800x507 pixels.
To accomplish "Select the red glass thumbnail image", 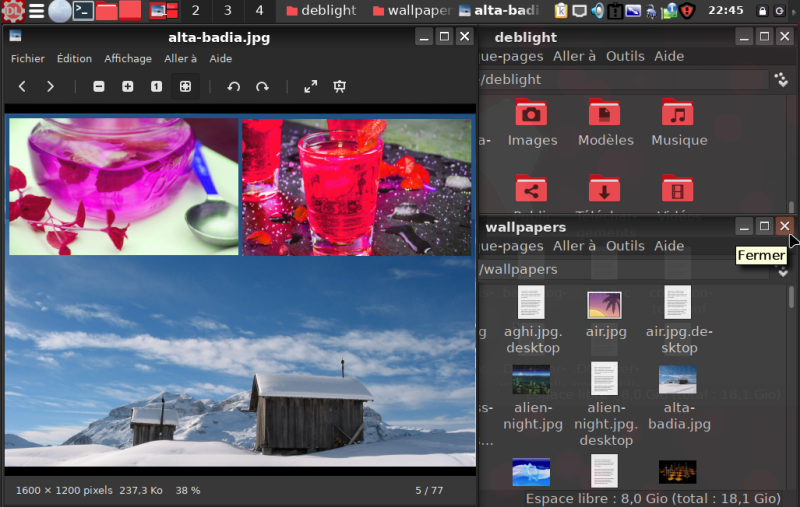I will pos(357,187).
